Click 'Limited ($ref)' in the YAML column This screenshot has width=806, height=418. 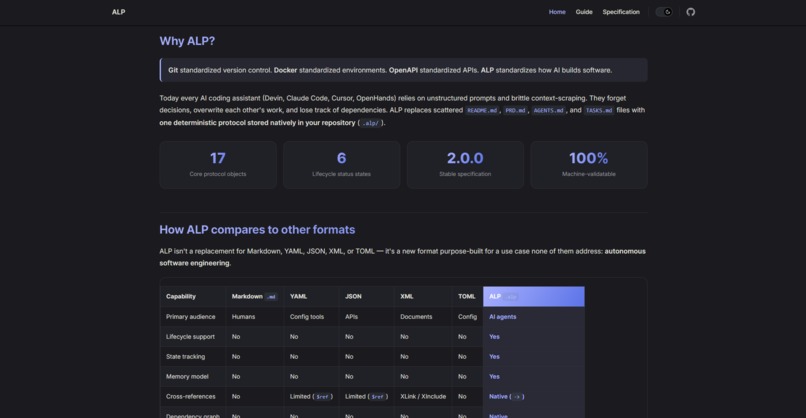[311, 397]
